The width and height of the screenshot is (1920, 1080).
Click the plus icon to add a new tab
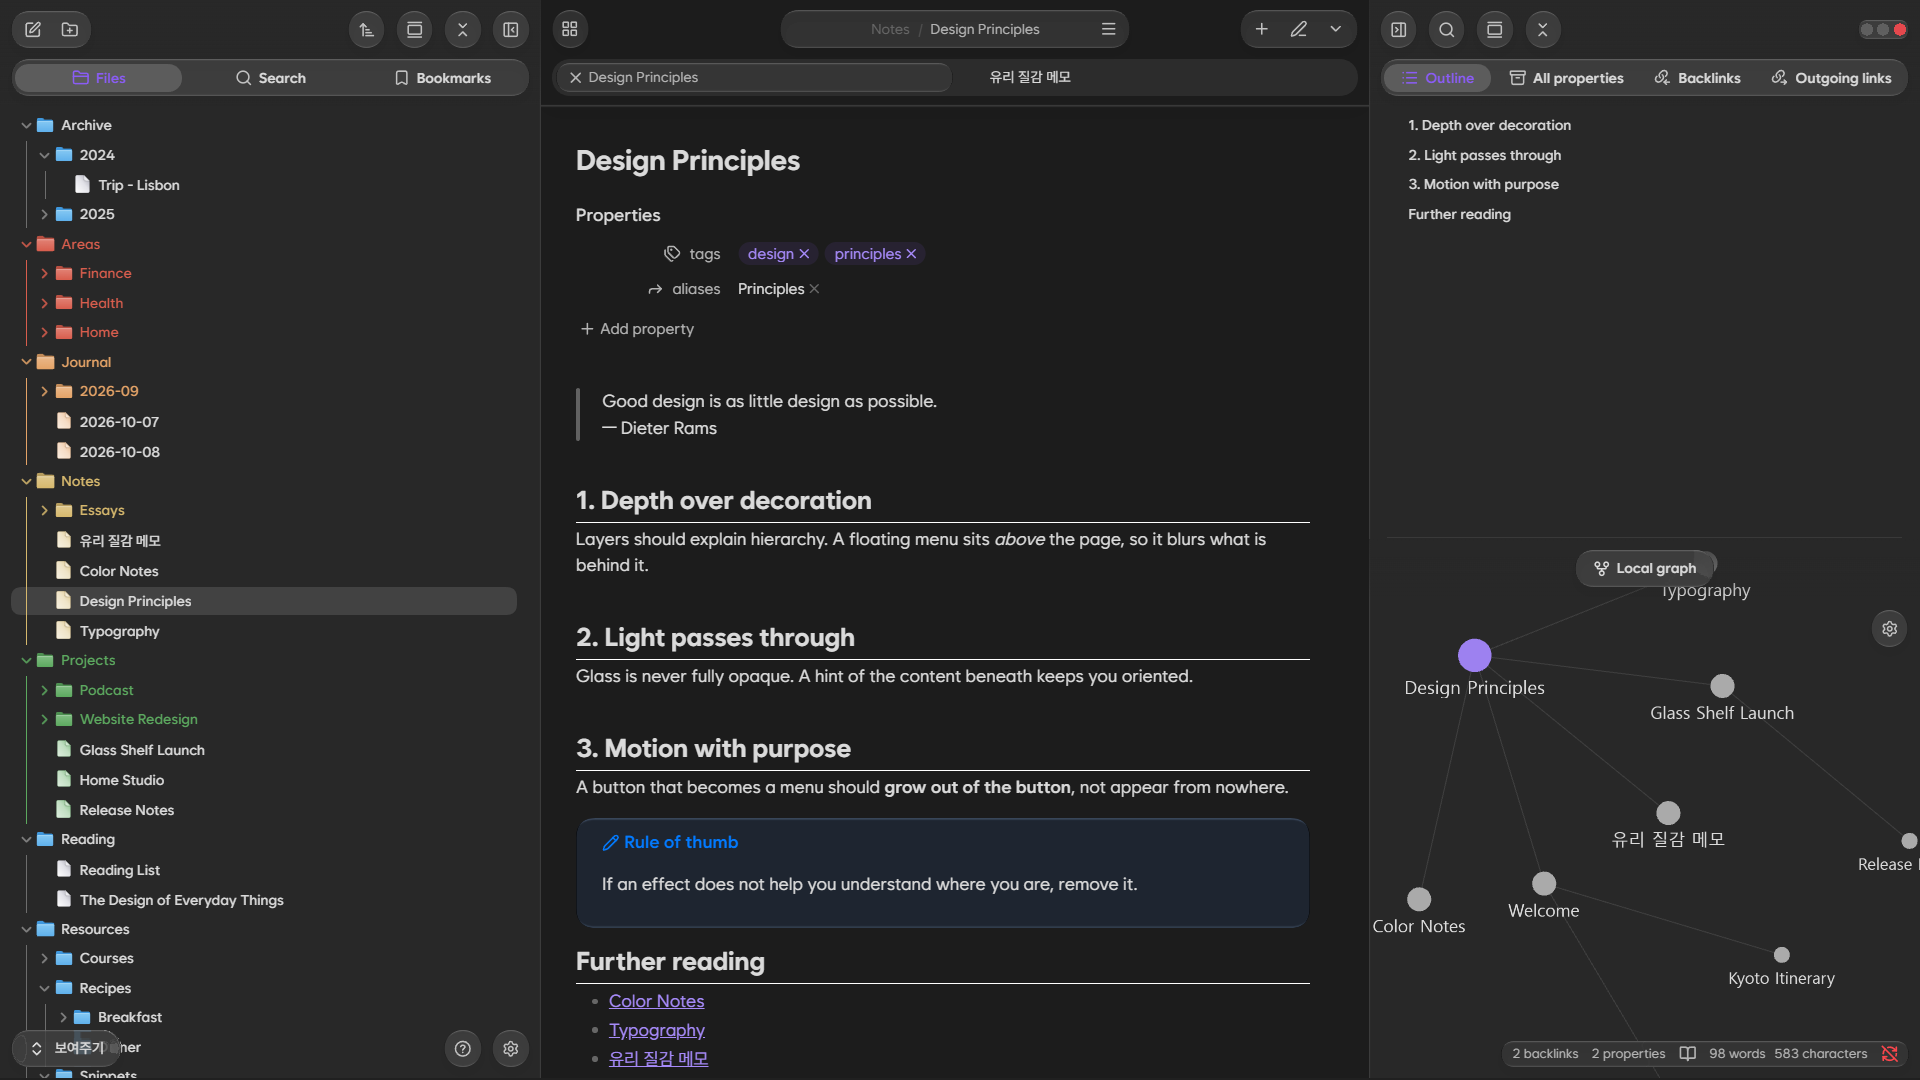point(1262,30)
